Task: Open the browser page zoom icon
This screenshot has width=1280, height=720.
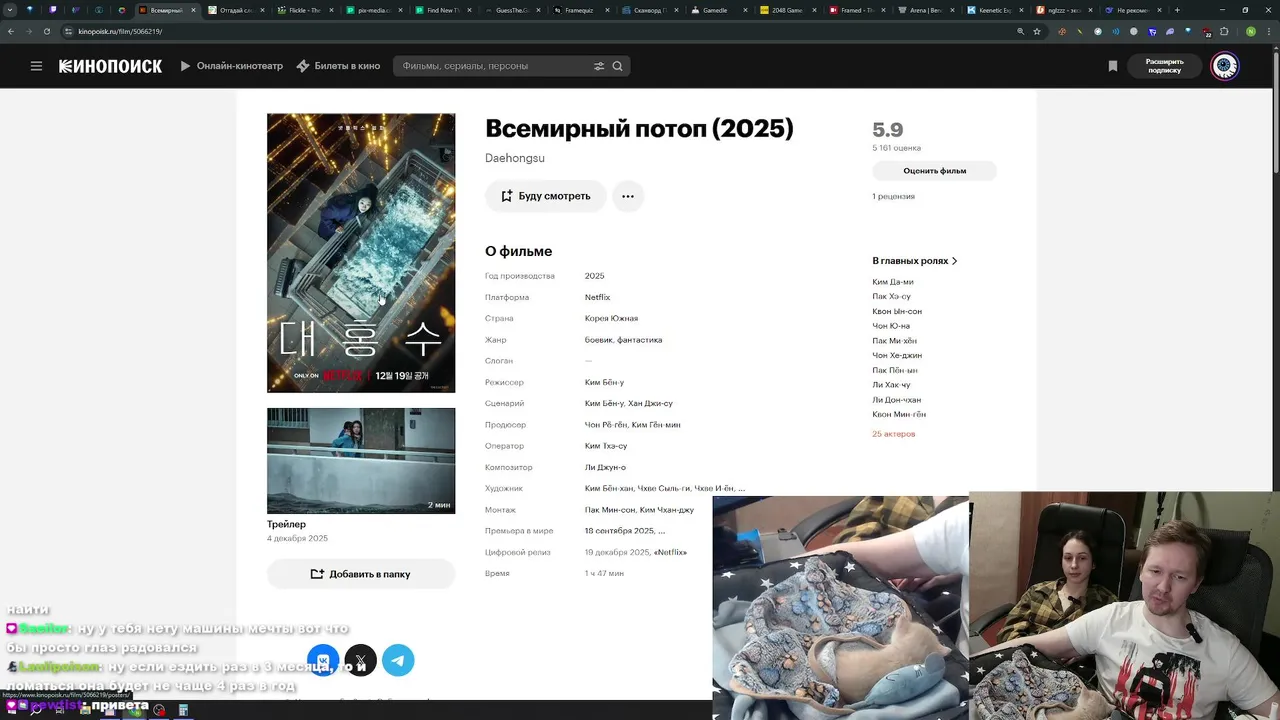Action: [x=1020, y=31]
